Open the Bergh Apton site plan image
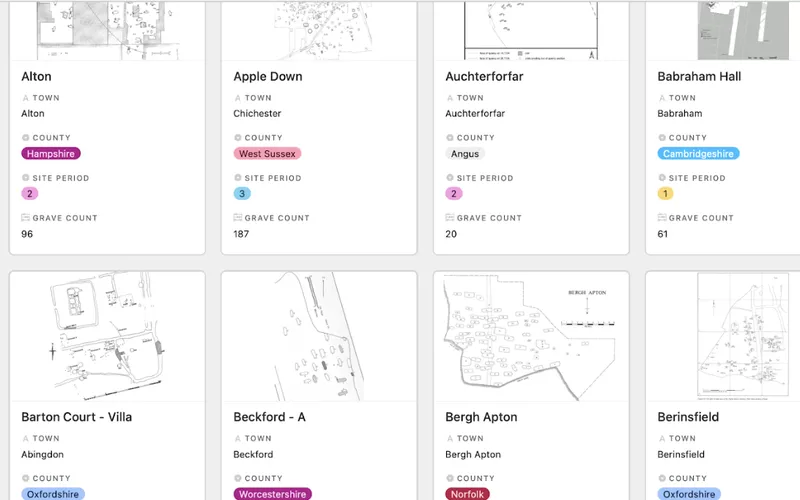Image resolution: width=800 pixels, height=500 pixels. coord(531,336)
